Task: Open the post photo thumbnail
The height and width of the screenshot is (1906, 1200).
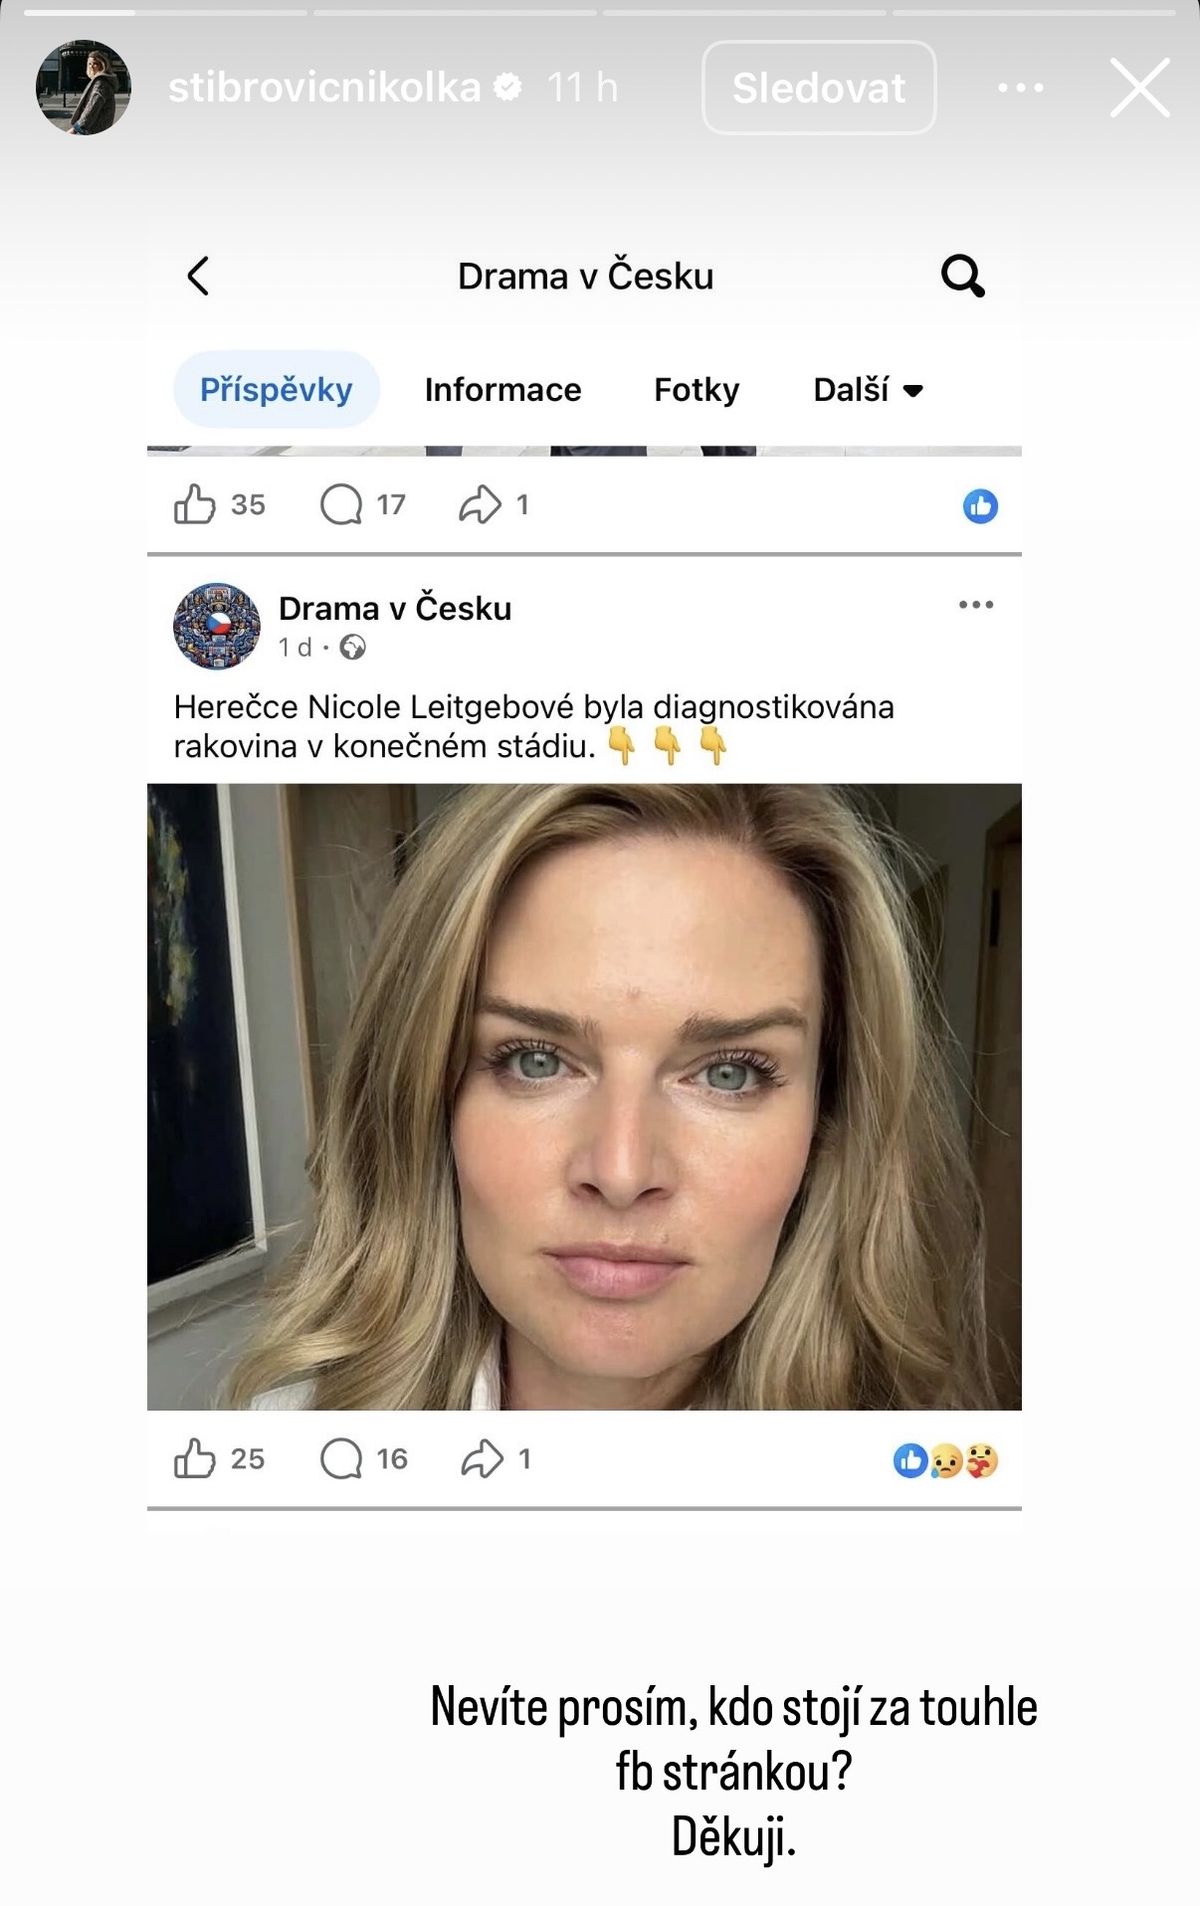Action: pyautogui.click(x=584, y=1096)
